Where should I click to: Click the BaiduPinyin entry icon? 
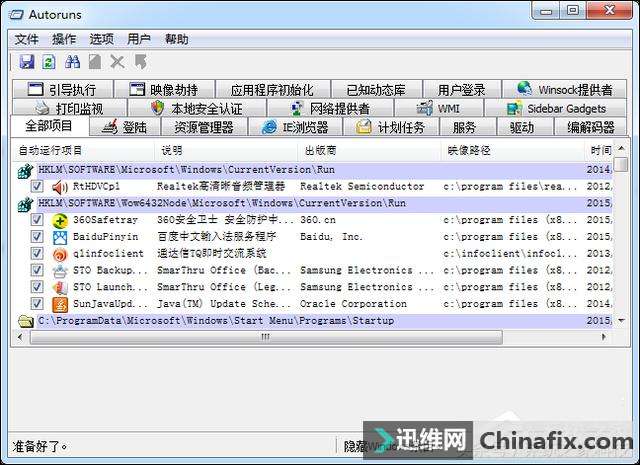60,237
